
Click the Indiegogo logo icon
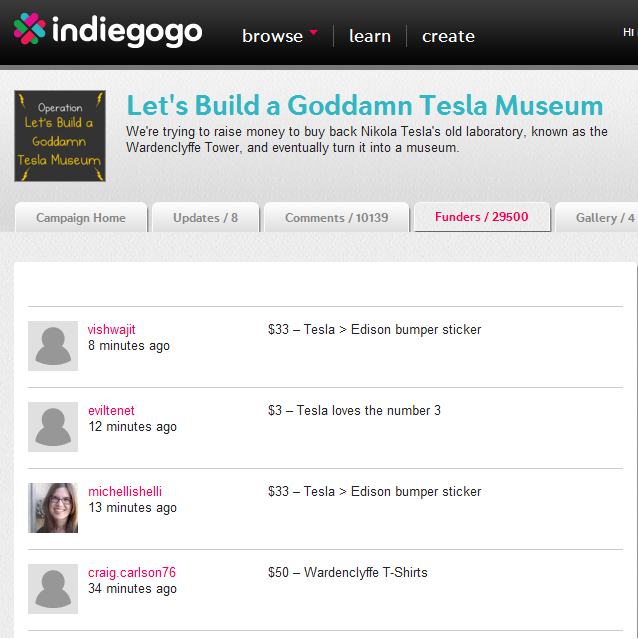[30, 30]
